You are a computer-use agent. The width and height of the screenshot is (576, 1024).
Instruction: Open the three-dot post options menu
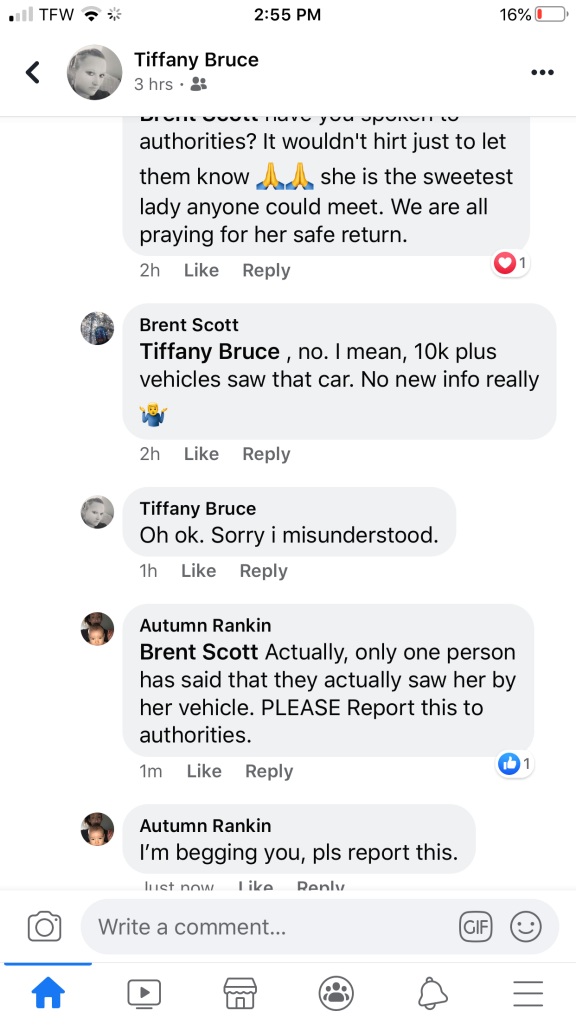[x=542, y=72]
